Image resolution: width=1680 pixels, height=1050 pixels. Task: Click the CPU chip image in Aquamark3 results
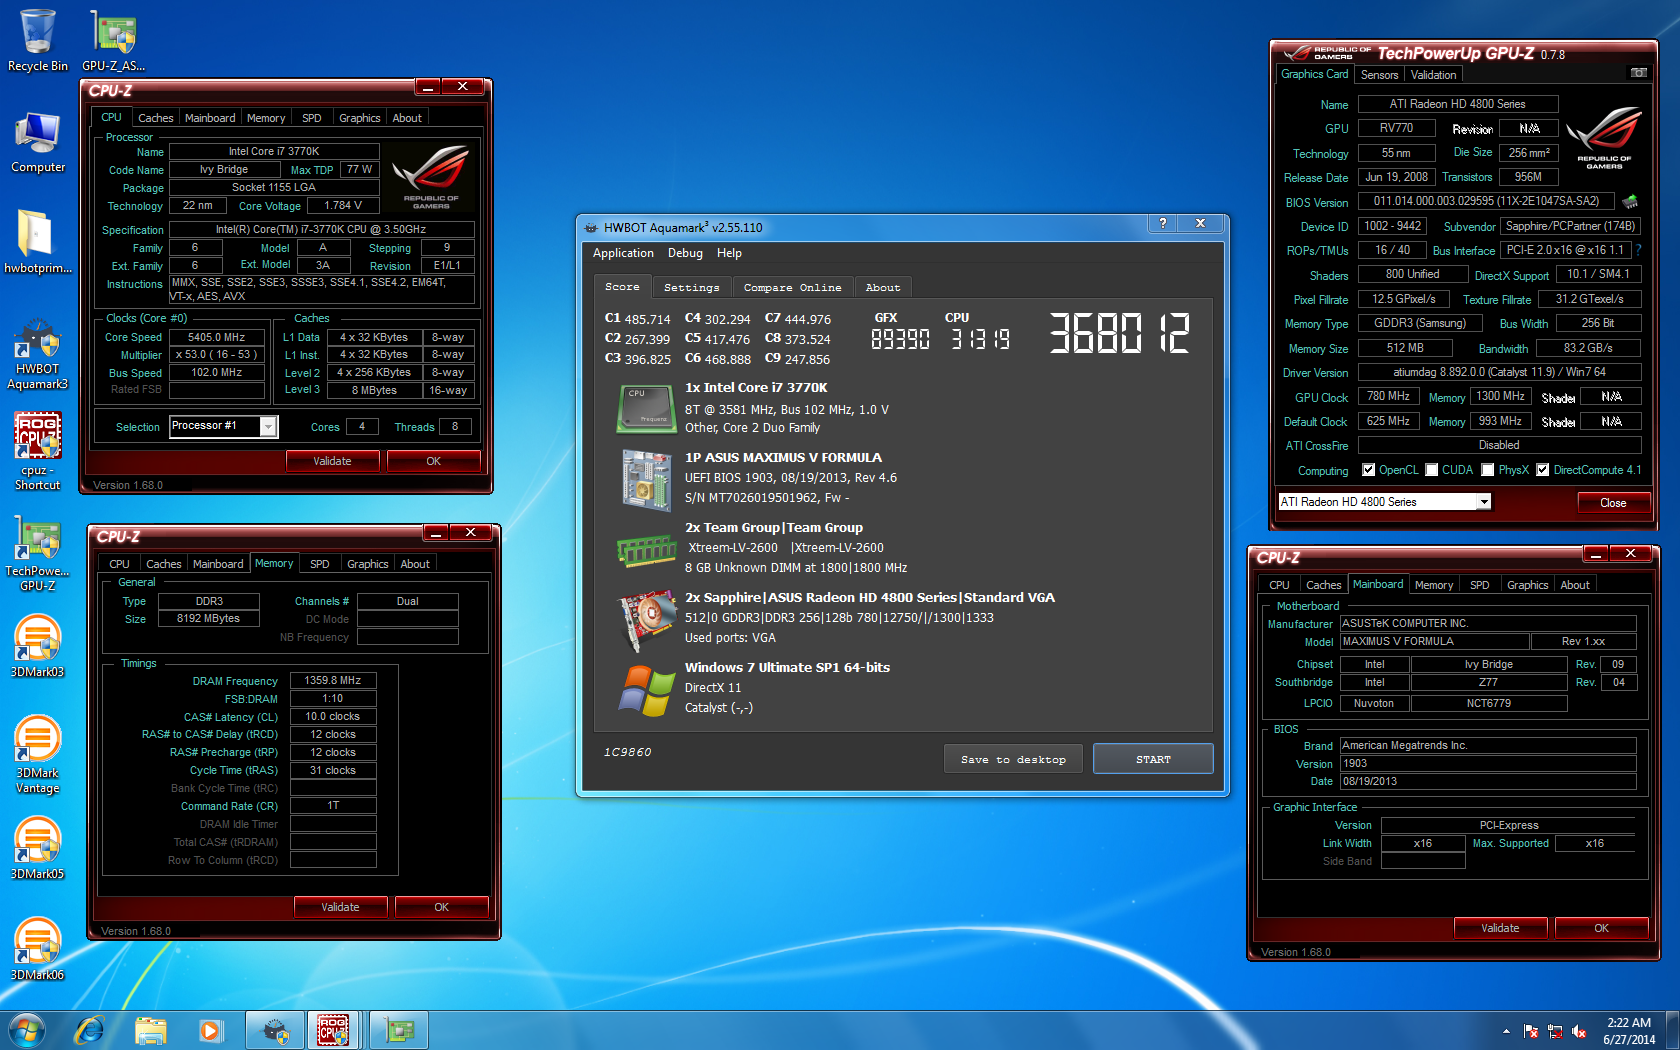click(645, 408)
